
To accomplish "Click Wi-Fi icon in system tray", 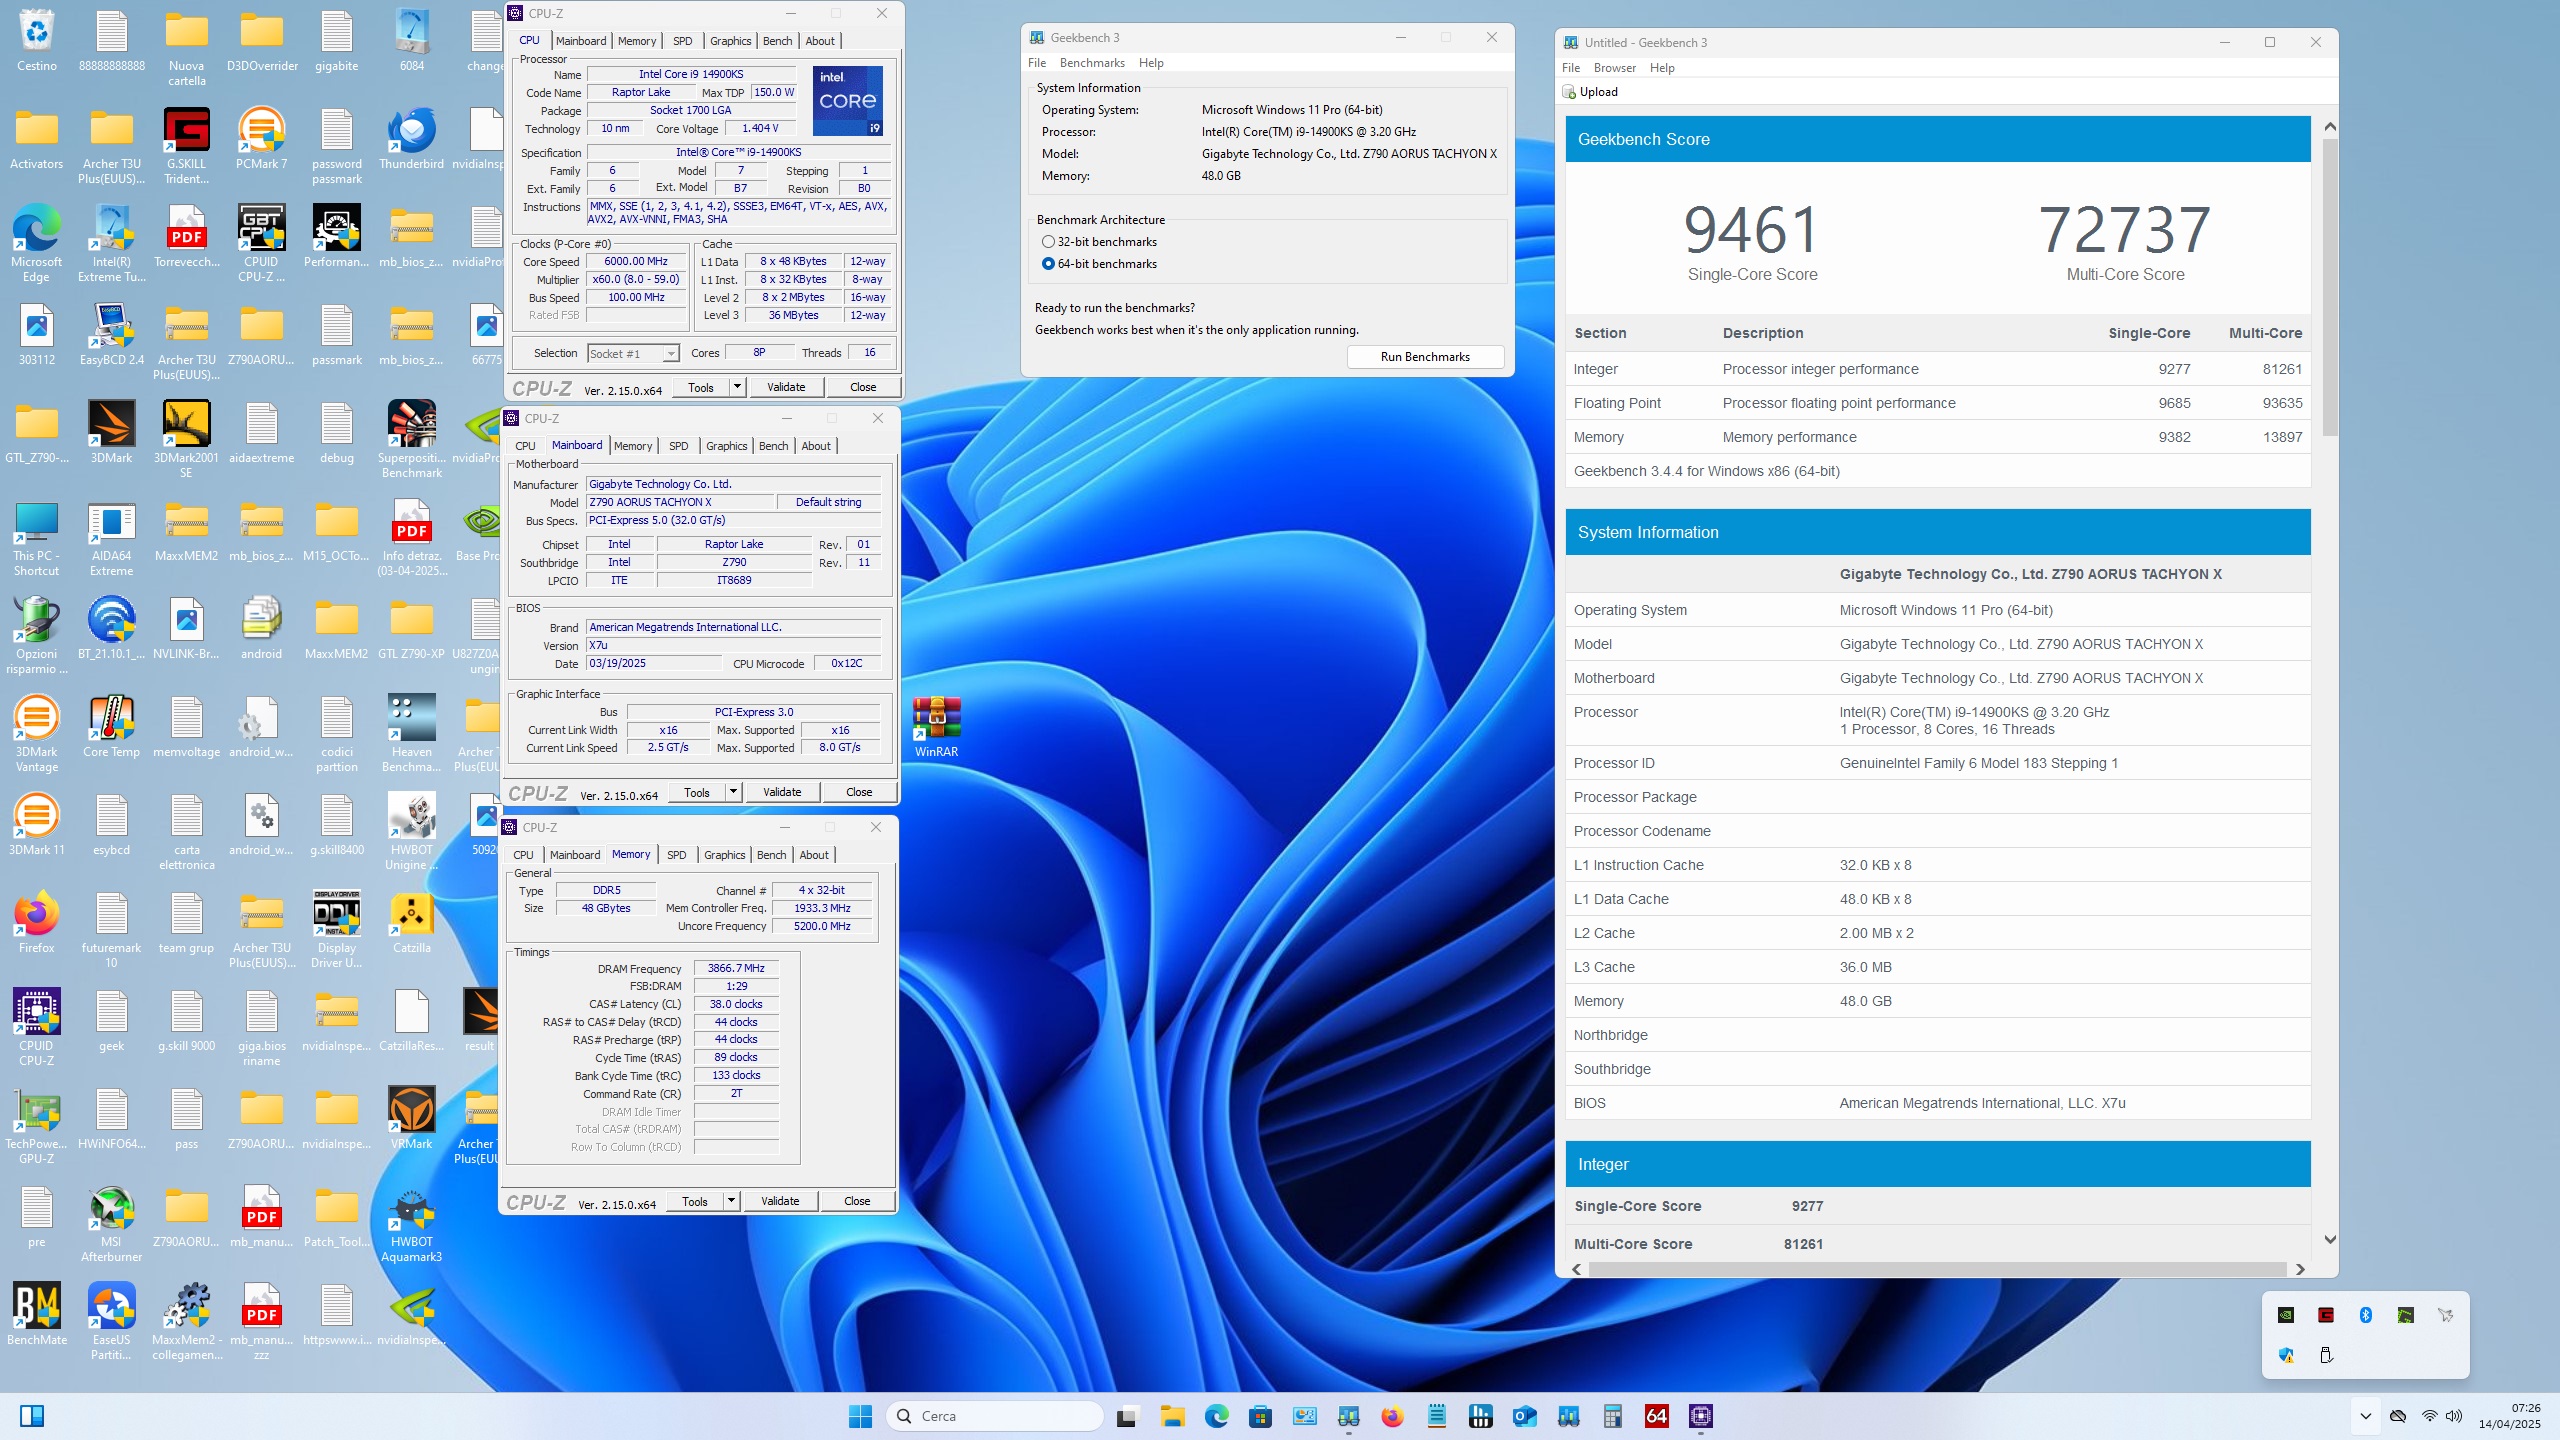I will (x=2429, y=1416).
